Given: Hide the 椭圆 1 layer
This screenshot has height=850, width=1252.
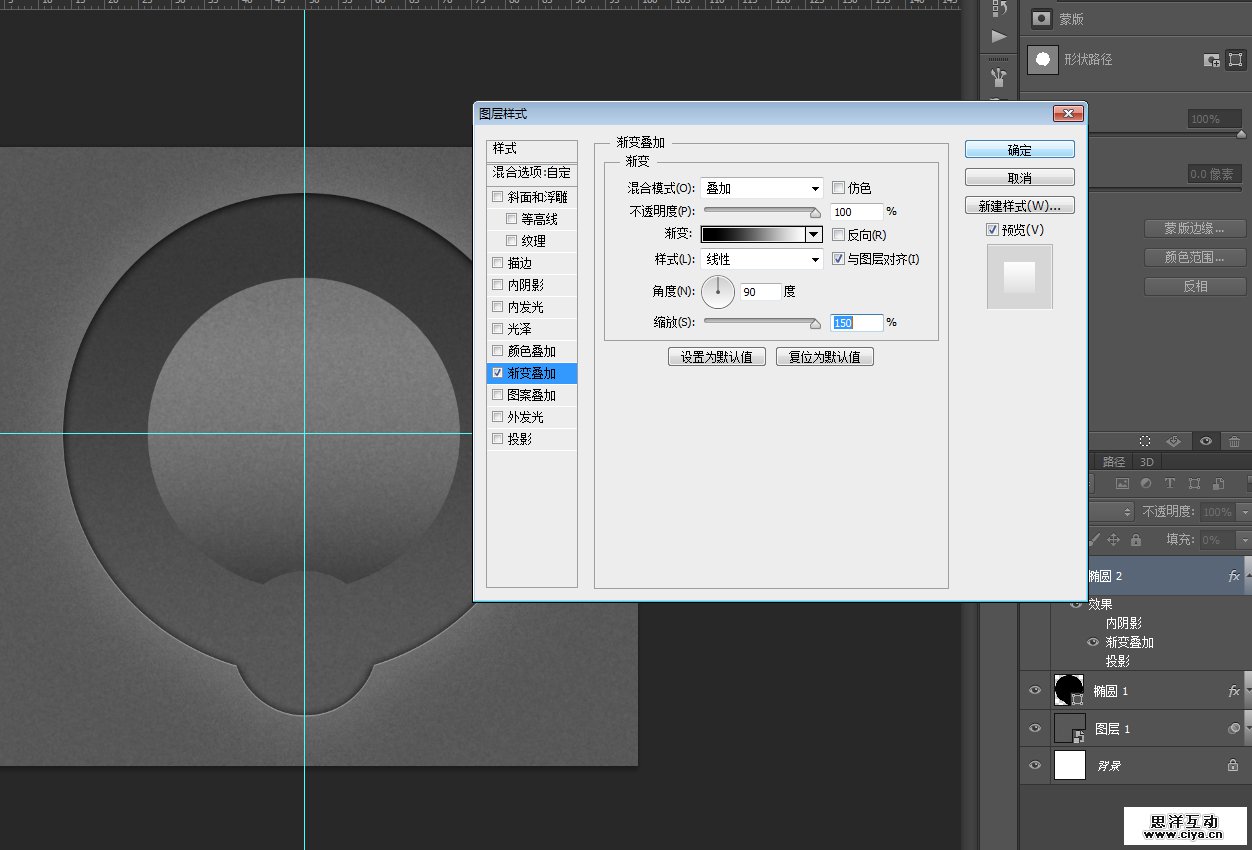Looking at the screenshot, I should pyautogui.click(x=1035, y=691).
